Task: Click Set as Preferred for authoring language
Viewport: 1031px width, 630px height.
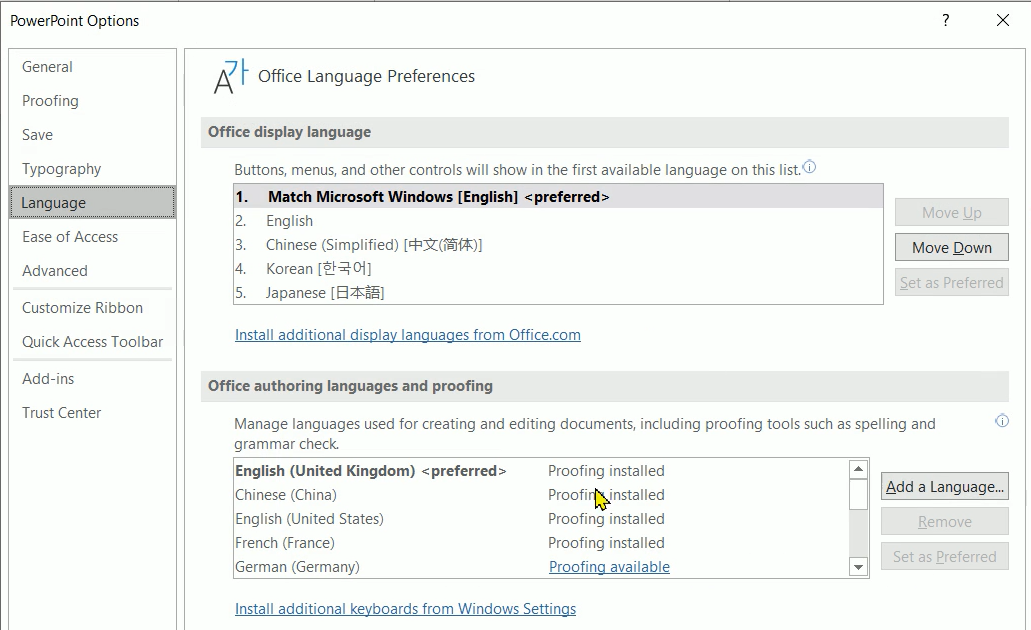Action: coord(945,557)
